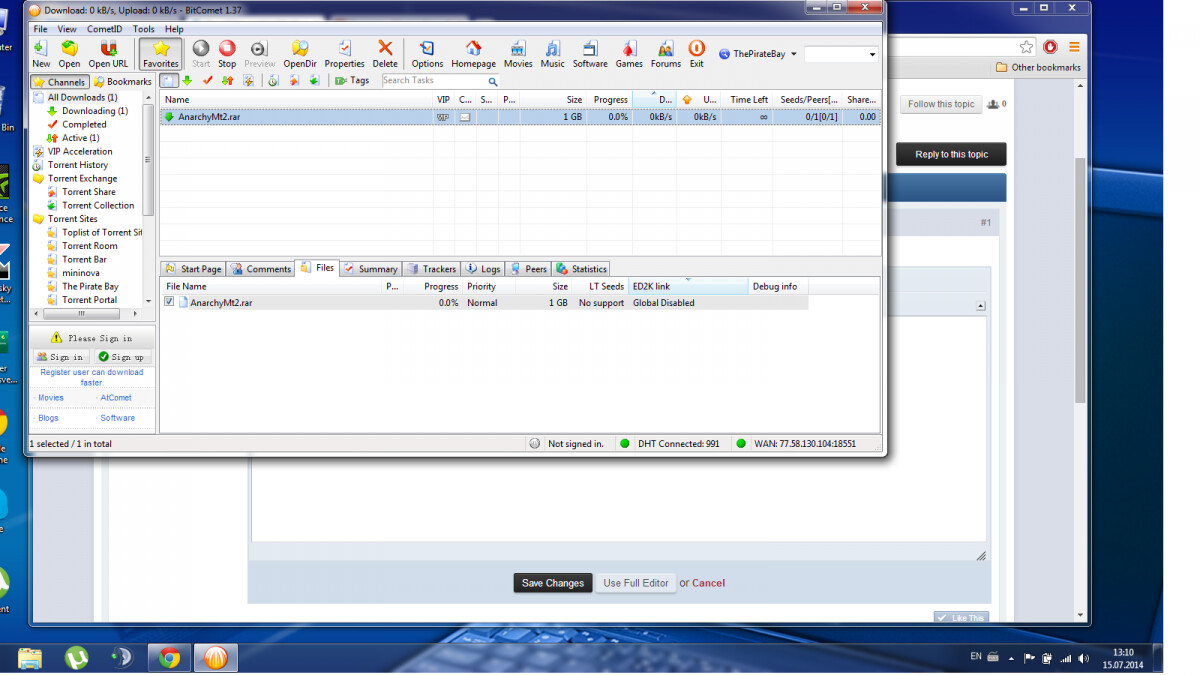Open BitComet Options

click(x=427, y=54)
